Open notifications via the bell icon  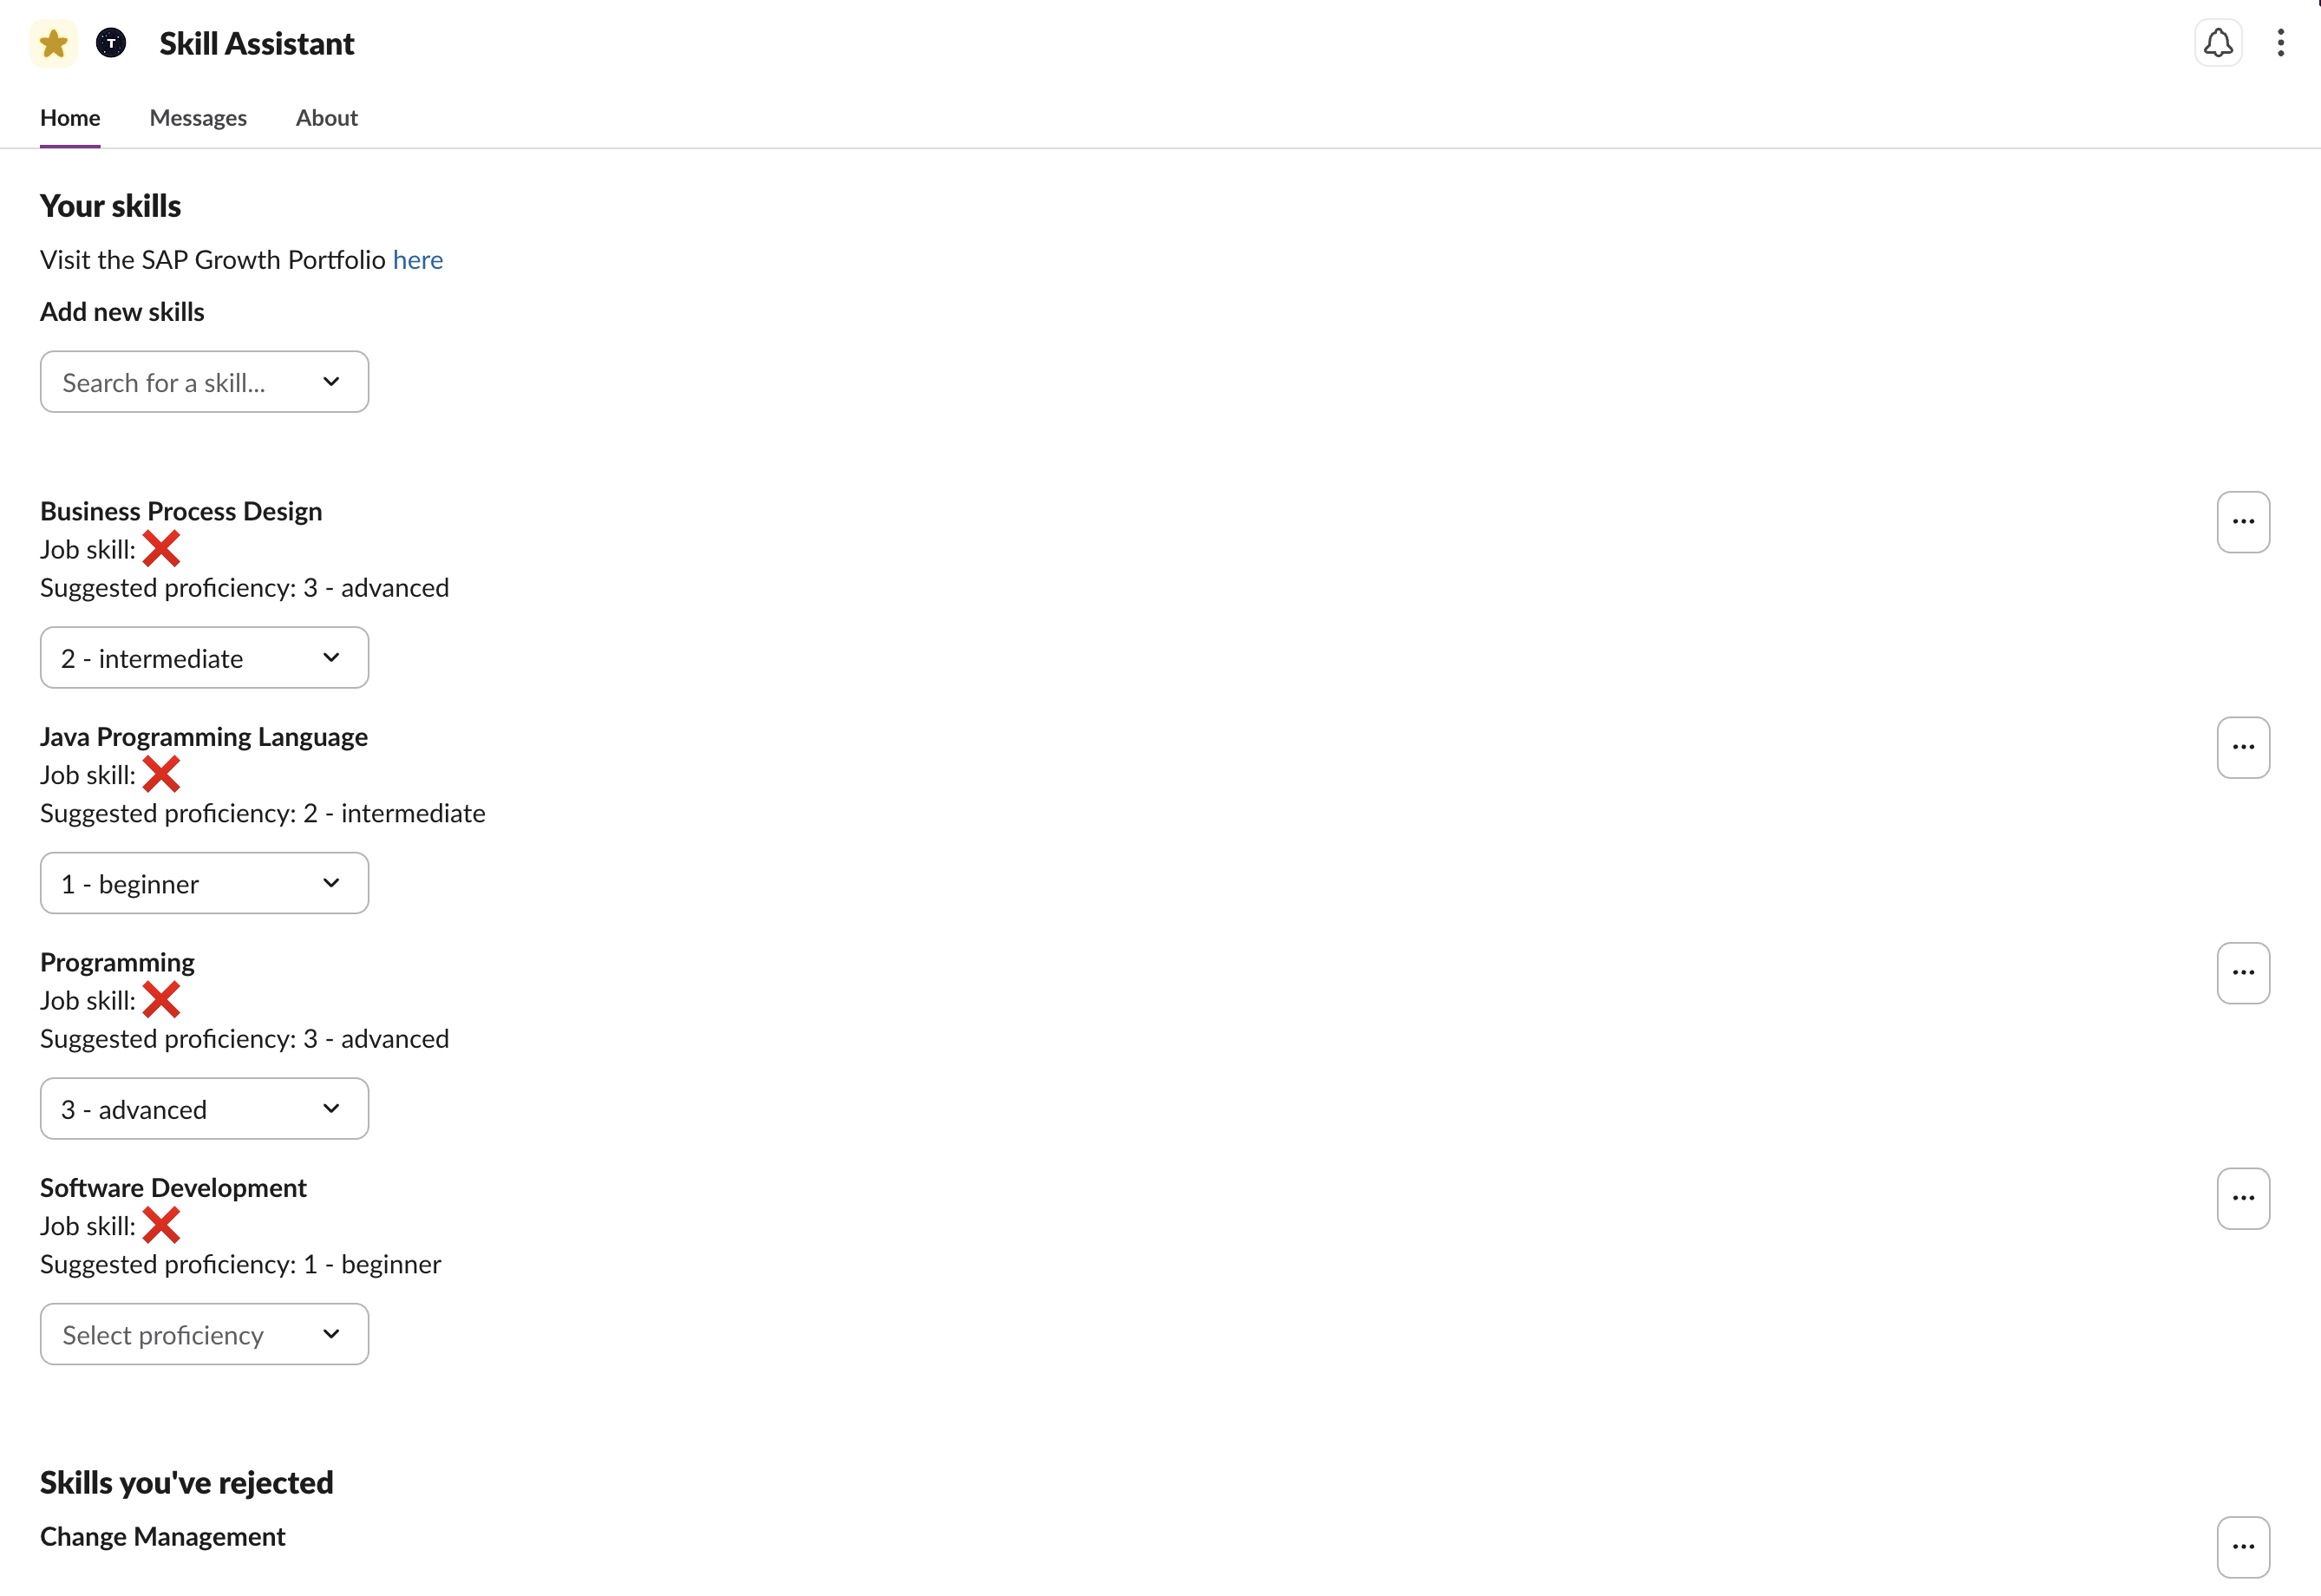pyautogui.click(x=2218, y=43)
